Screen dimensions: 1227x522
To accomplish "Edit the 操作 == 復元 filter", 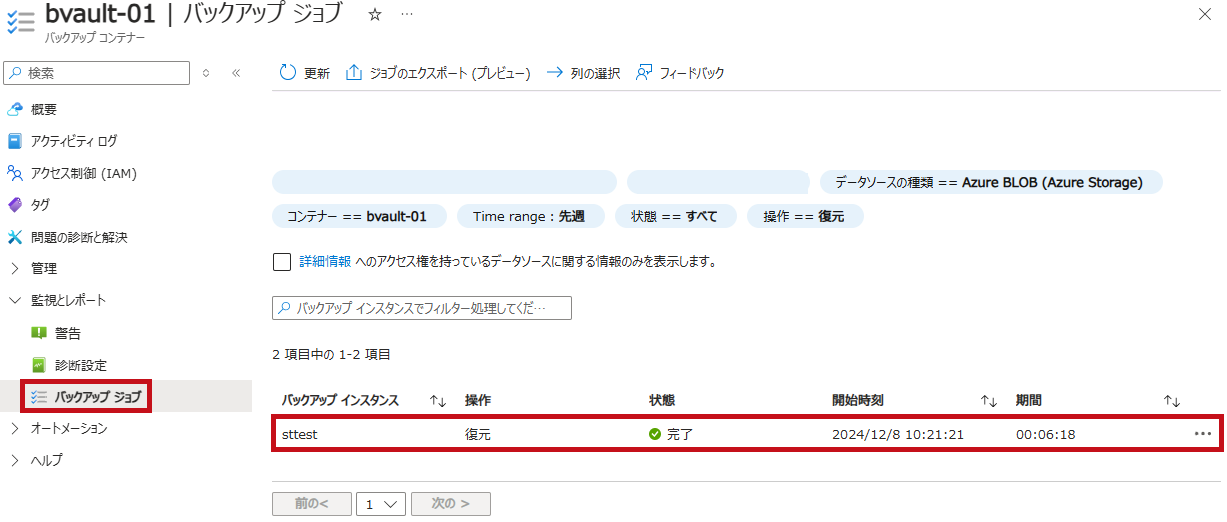I will click(804, 216).
